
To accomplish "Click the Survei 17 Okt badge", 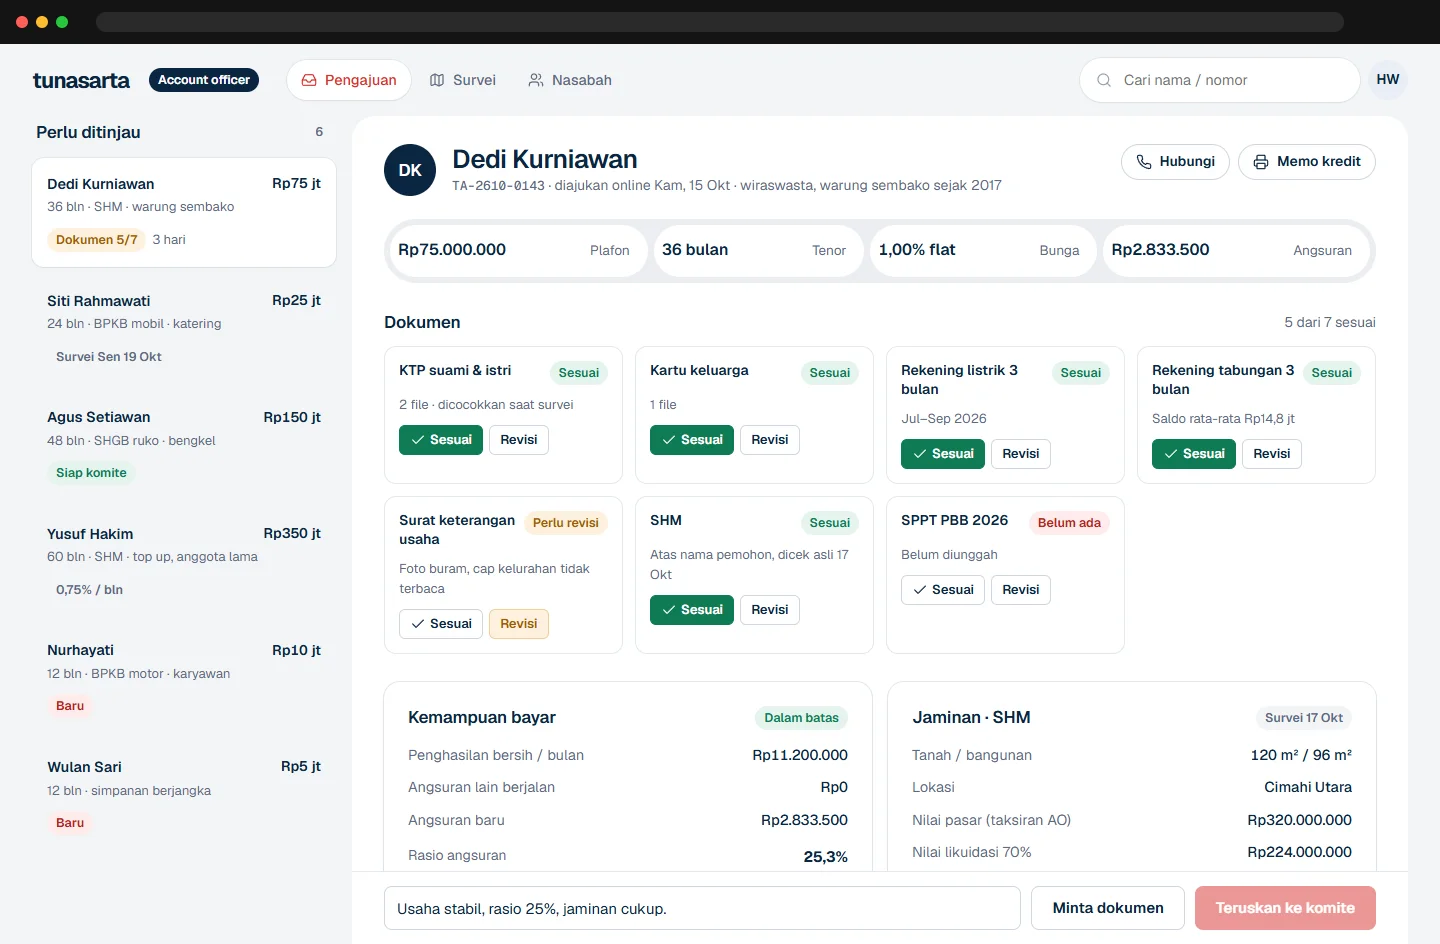I will 1304,718.
